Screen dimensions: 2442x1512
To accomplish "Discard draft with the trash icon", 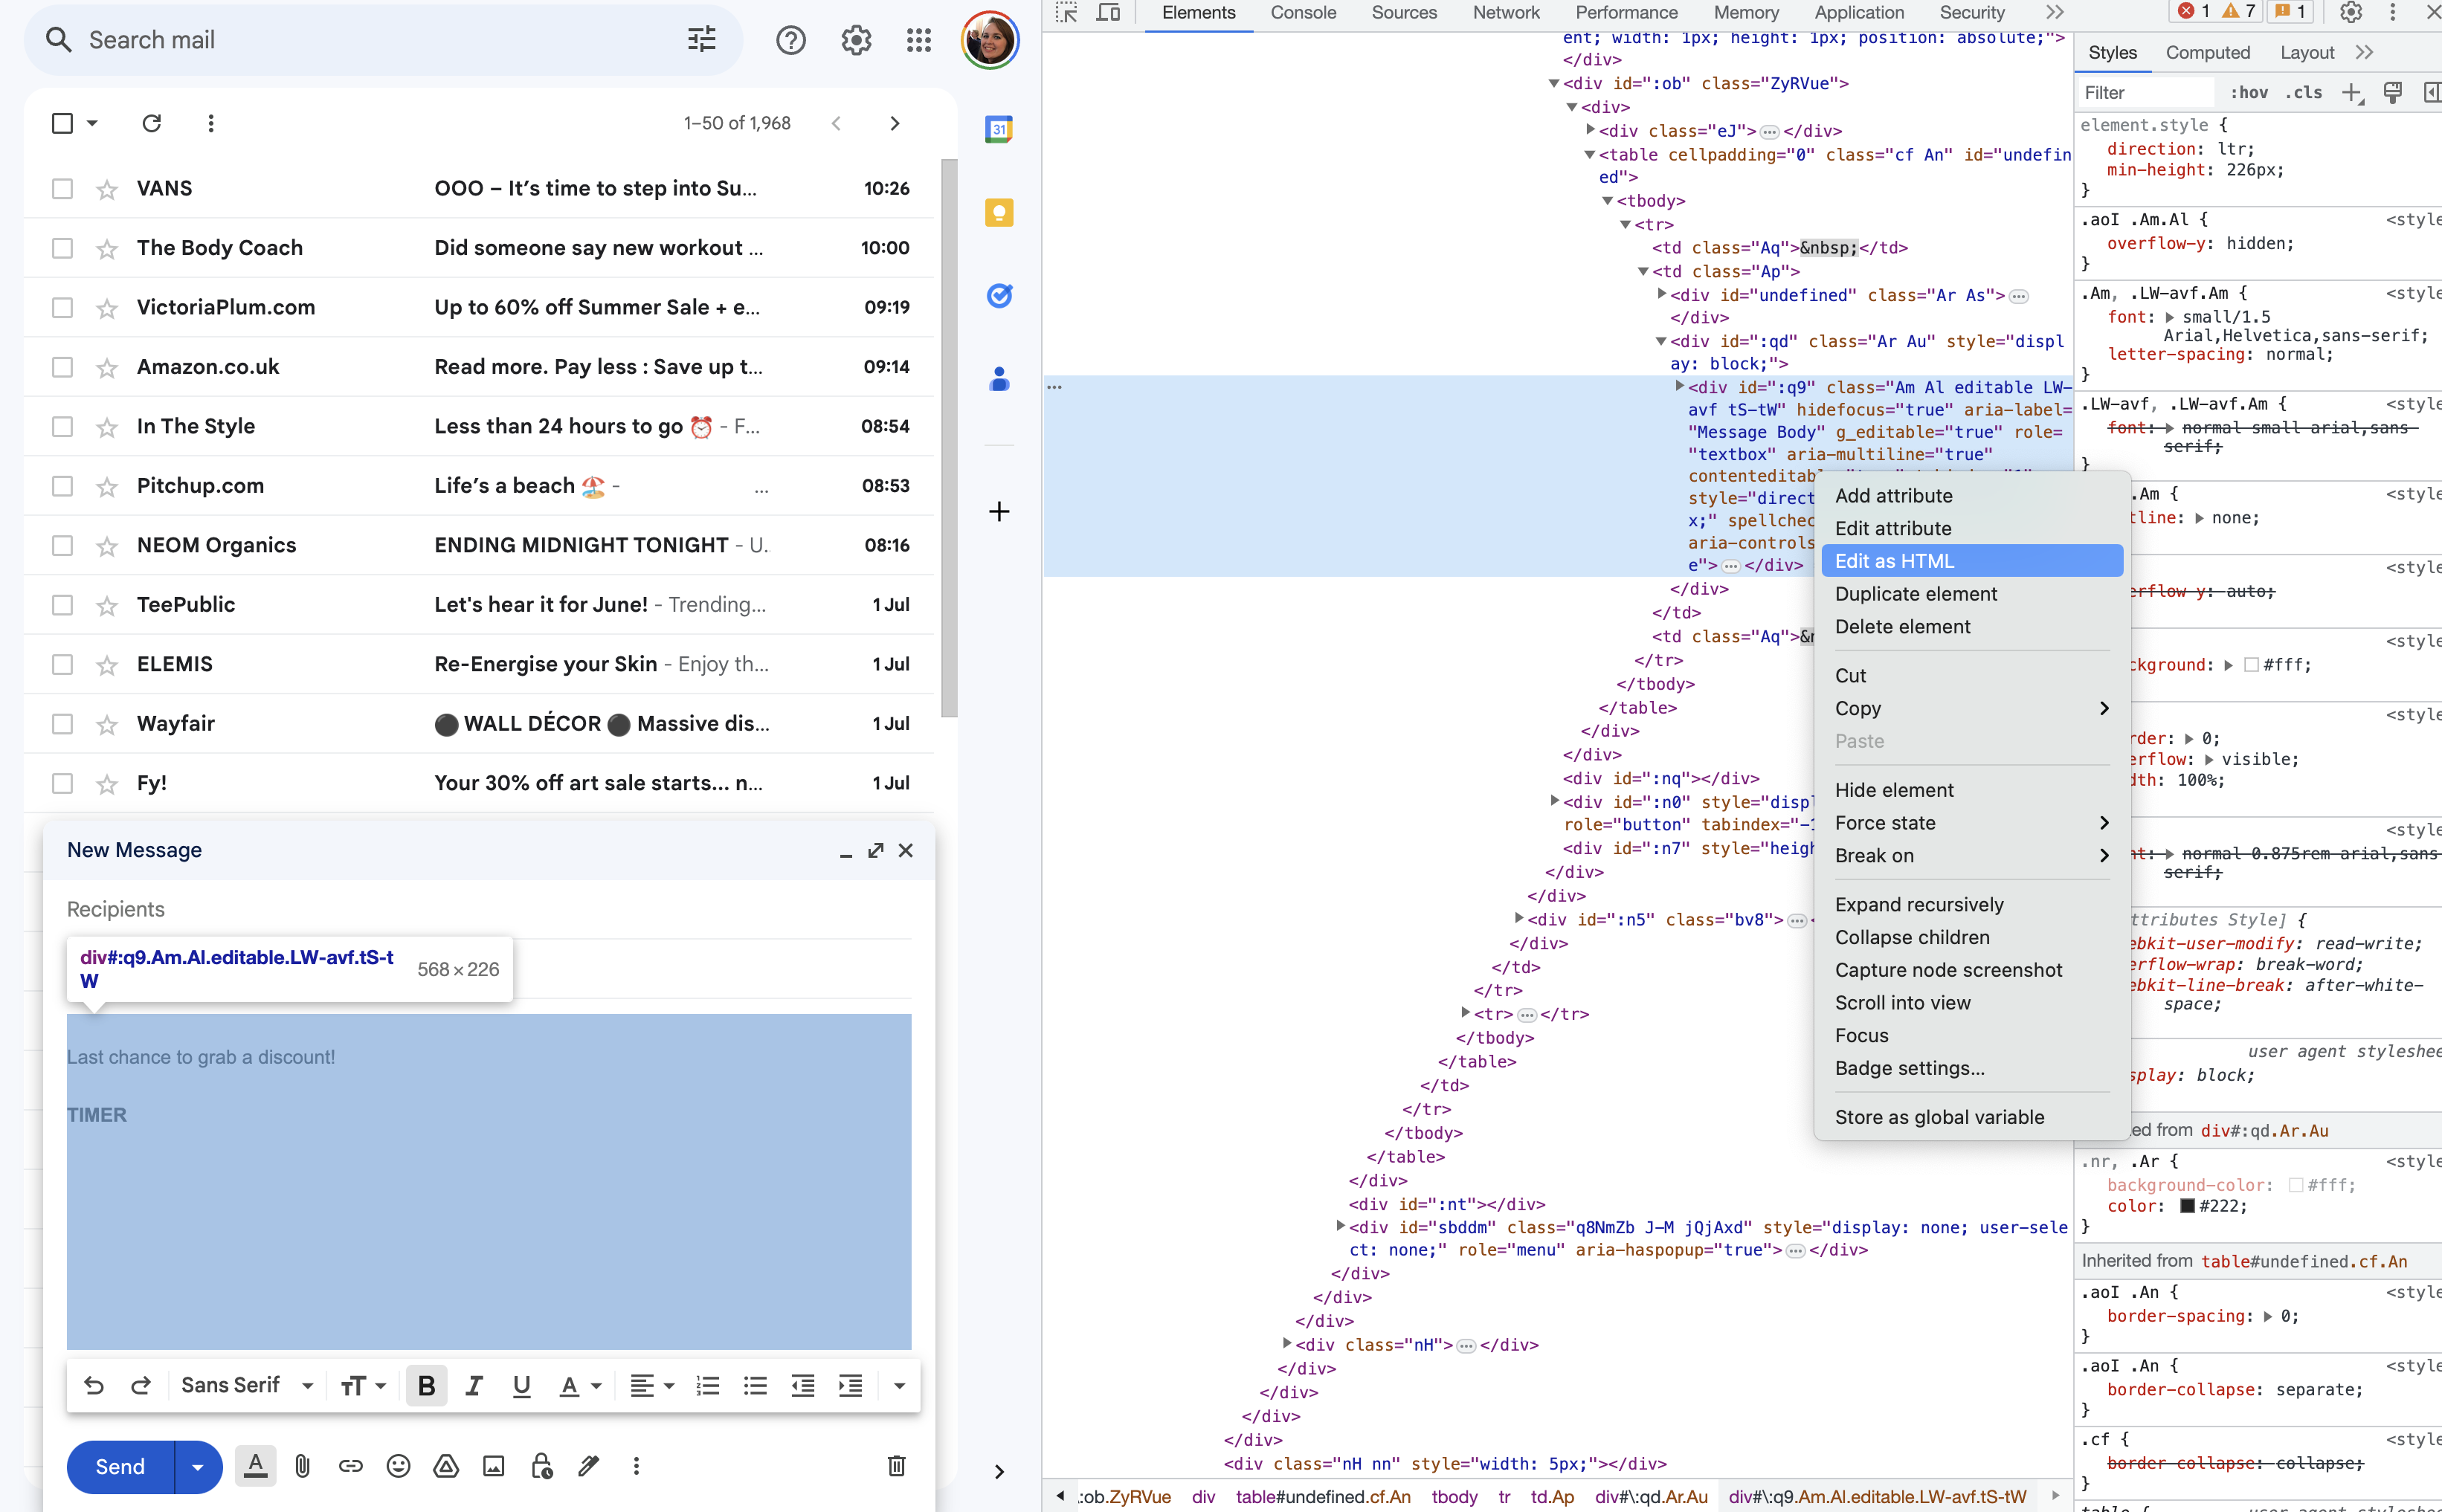I will (897, 1466).
